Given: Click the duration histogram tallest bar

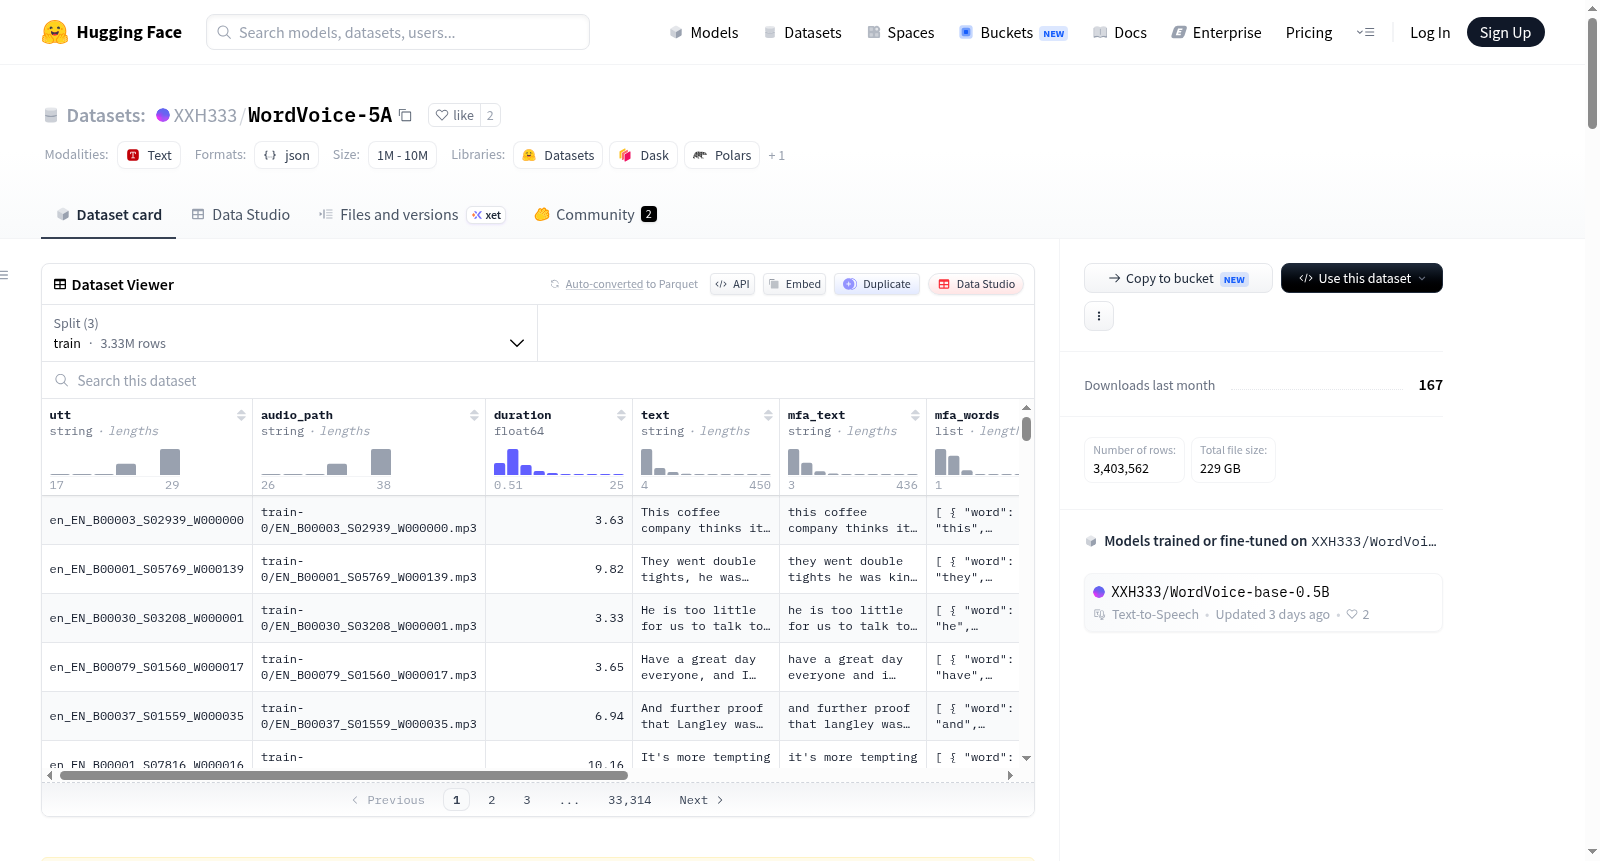Looking at the screenshot, I should (x=513, y=462).
